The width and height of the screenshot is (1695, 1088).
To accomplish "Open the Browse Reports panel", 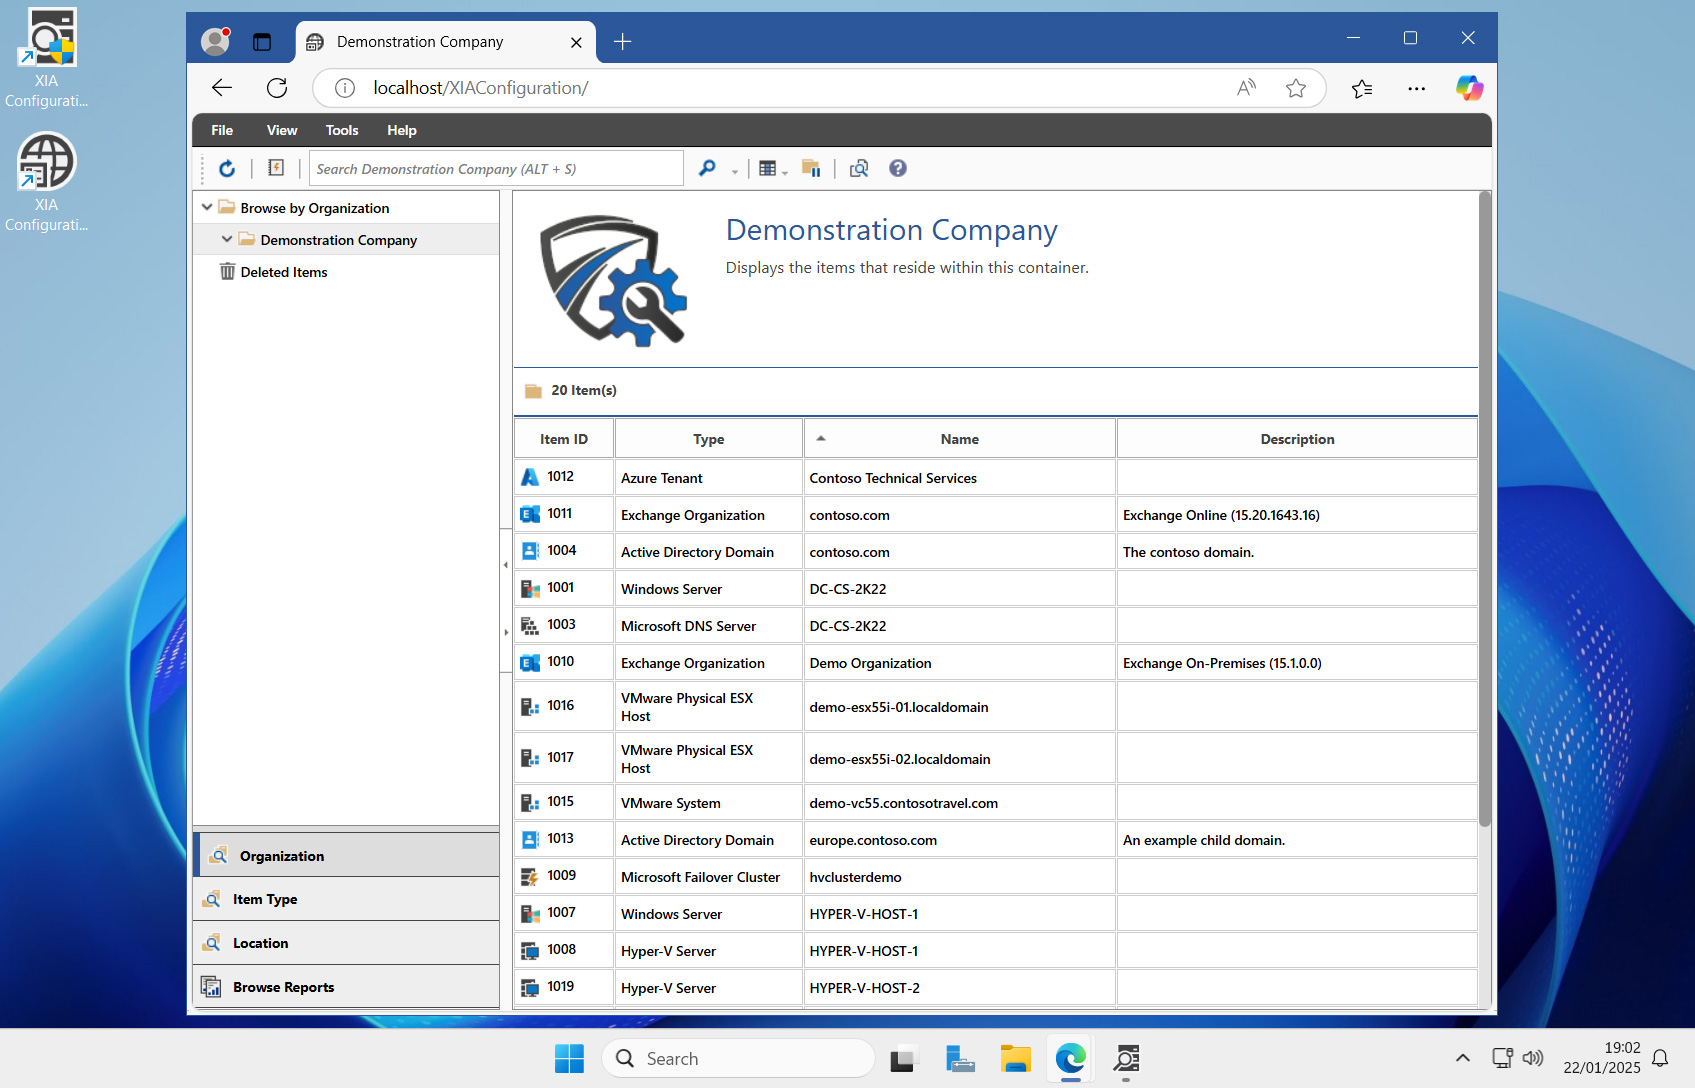I will point(283,987).
